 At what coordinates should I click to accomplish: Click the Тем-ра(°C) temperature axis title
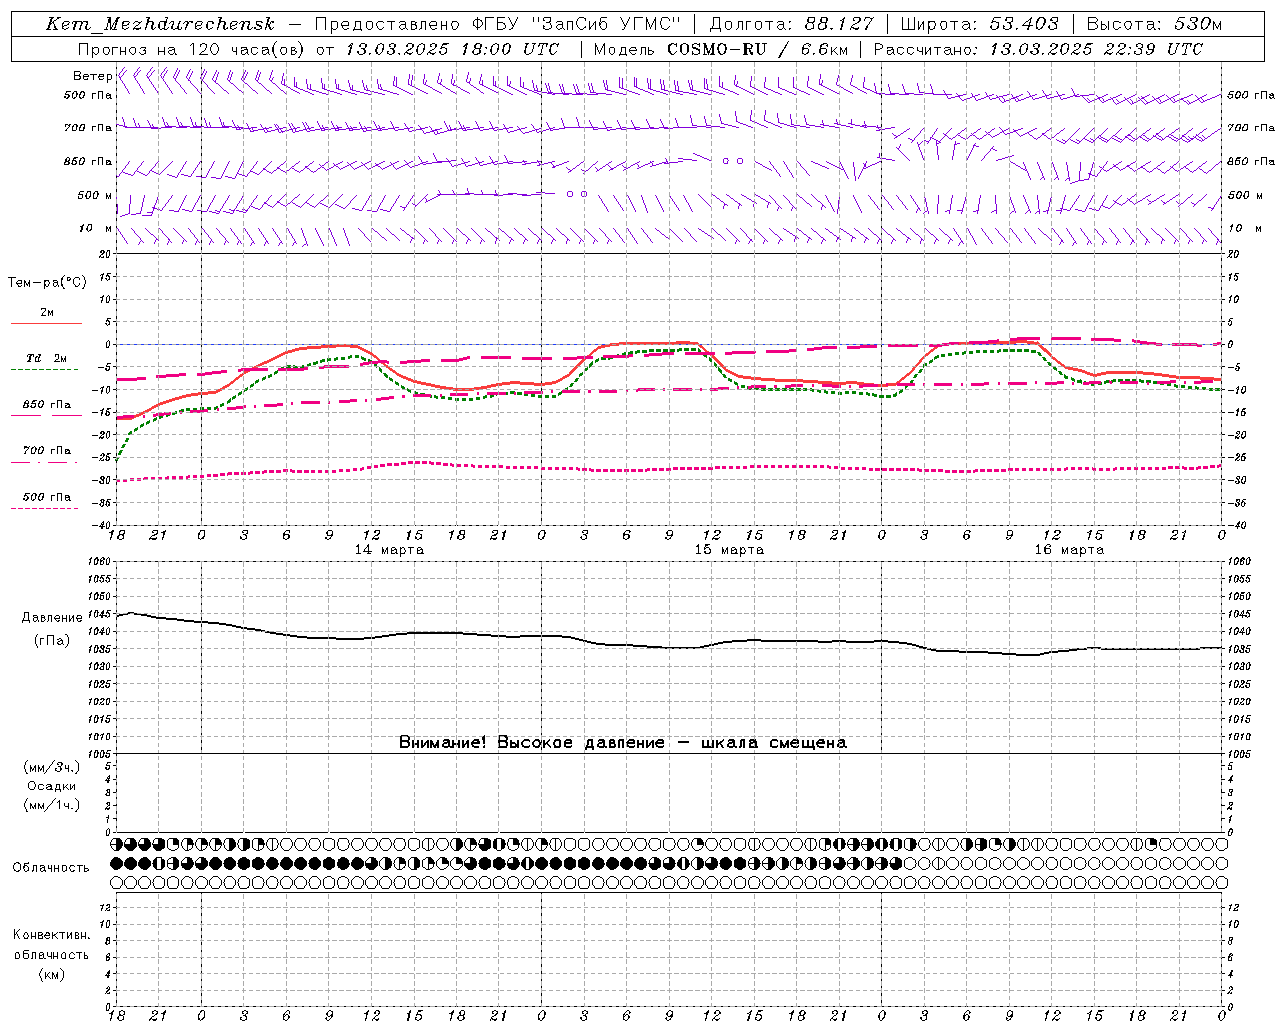[47, 283]
